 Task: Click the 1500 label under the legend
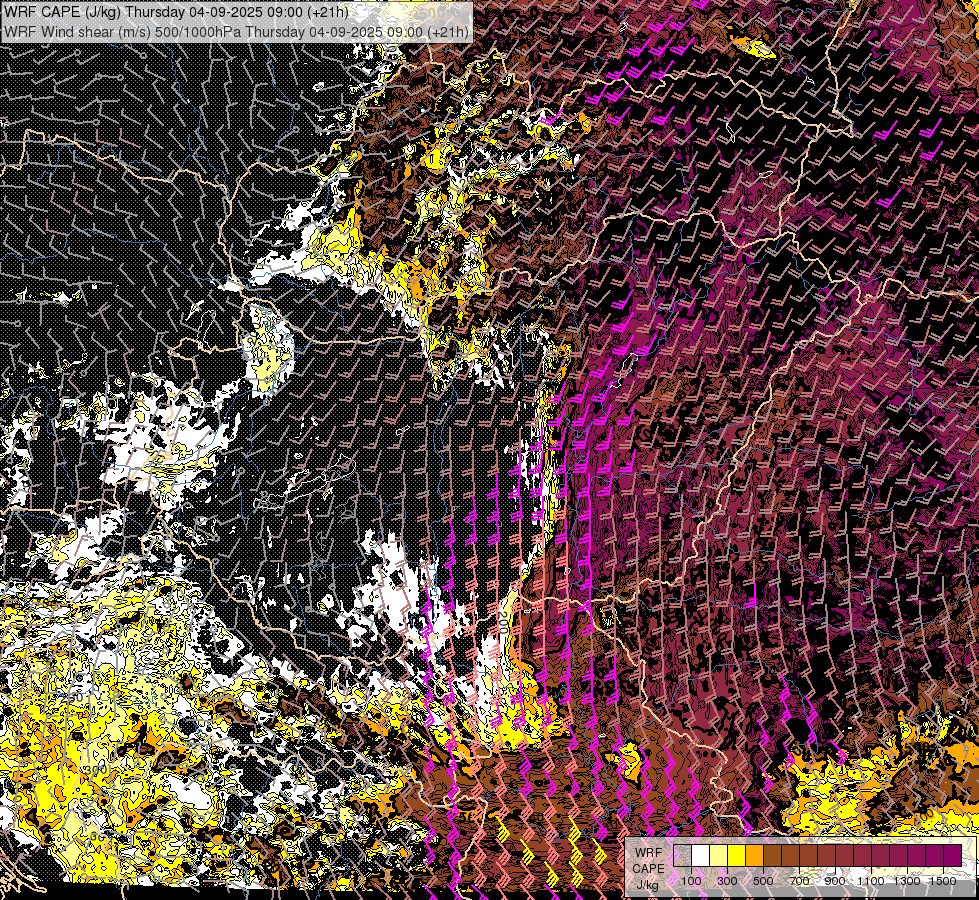943,881
